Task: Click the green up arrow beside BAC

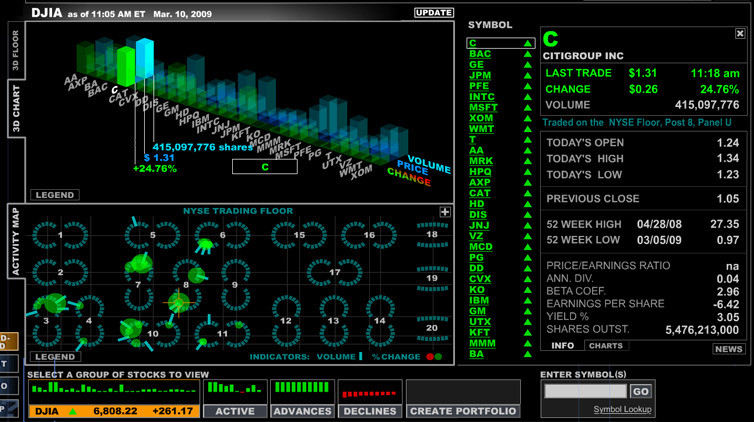Action: 527,54
